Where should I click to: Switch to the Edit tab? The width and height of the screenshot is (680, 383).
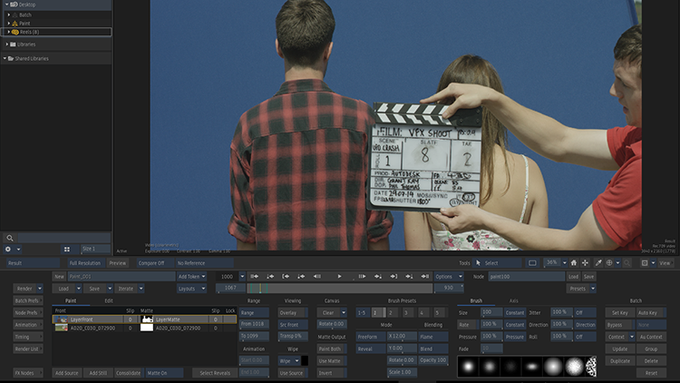click(x=109, y=301)
